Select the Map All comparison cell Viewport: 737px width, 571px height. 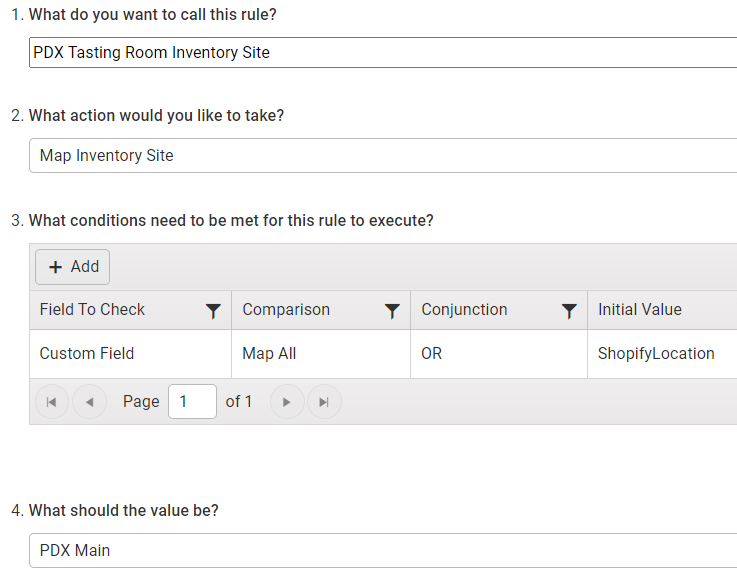point(321,354)
